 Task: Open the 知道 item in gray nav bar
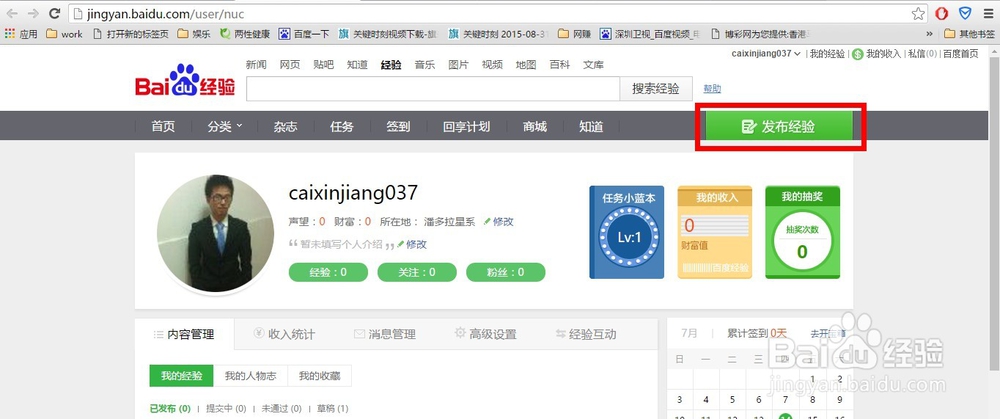coord(591,126)
